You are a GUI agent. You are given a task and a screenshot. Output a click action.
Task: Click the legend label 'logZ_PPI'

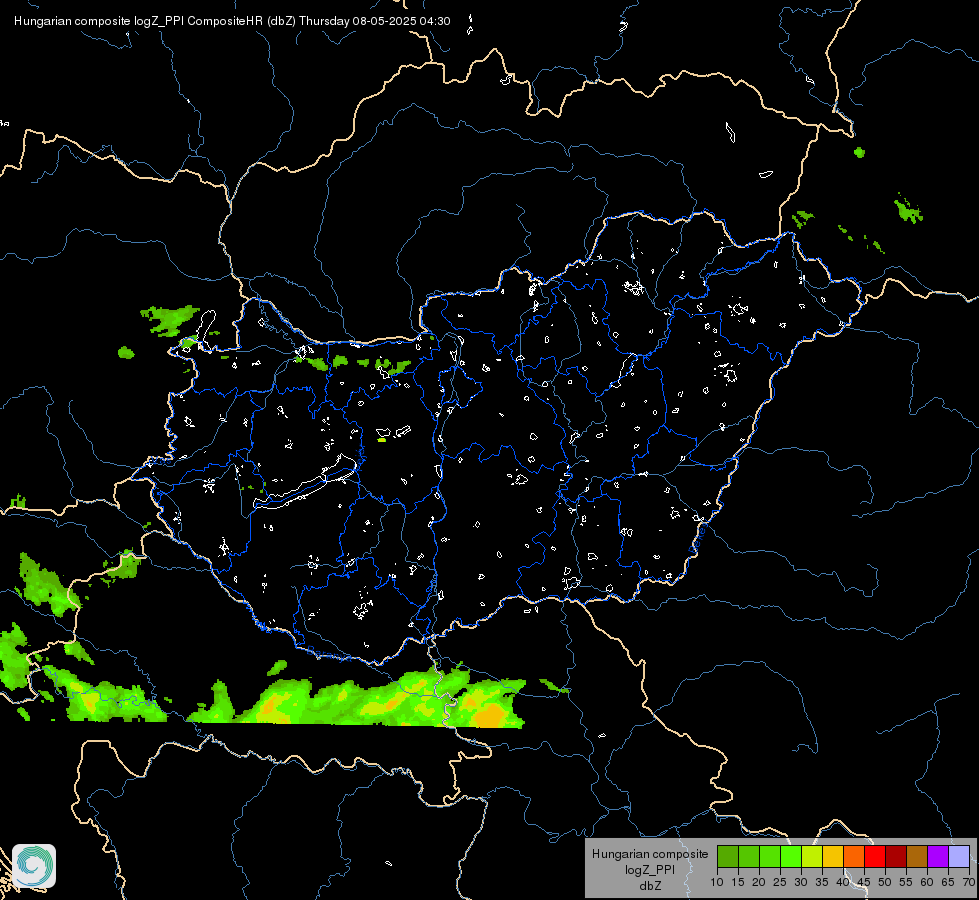pyautogui.click(x=650, y=869)
